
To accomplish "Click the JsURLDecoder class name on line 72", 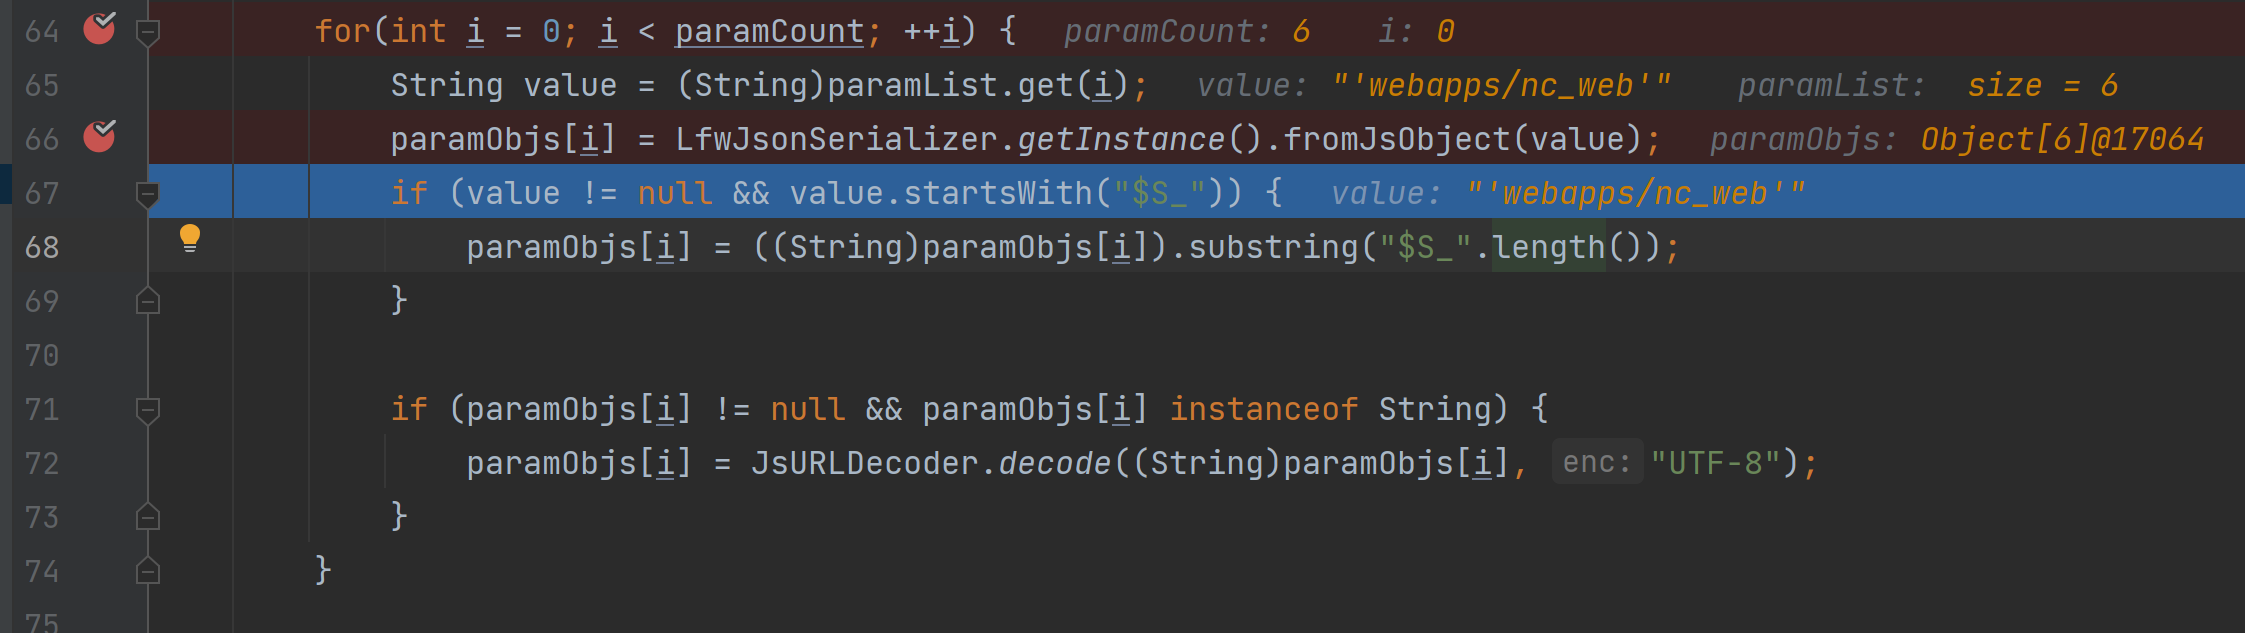I will point(864,463).
